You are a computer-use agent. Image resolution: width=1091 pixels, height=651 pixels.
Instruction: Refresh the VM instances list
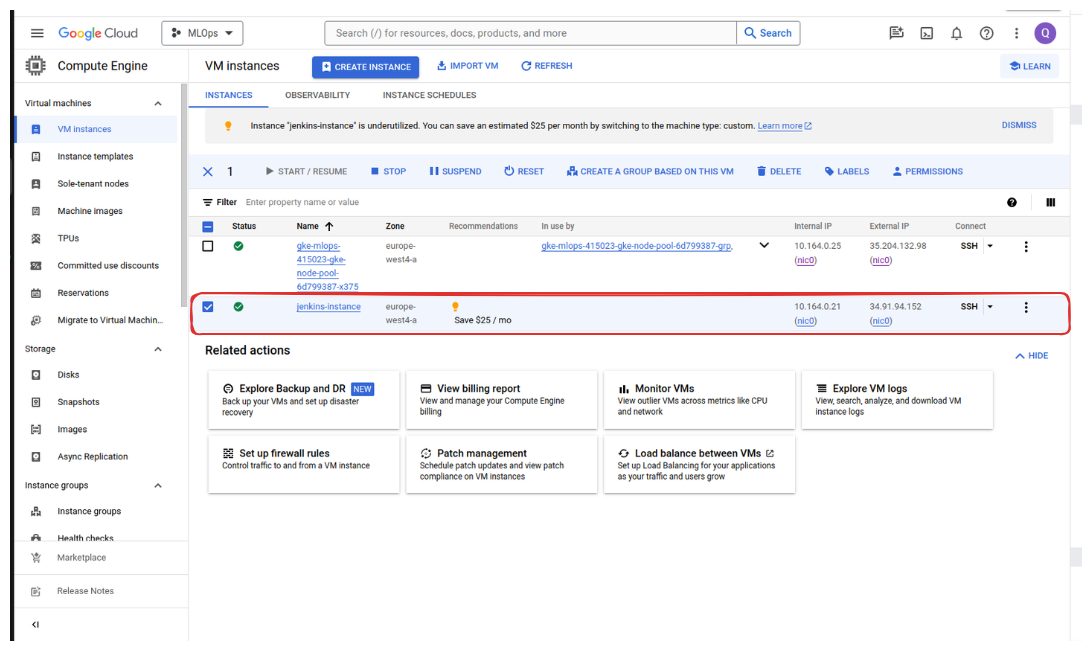click(x=547, y=66)
